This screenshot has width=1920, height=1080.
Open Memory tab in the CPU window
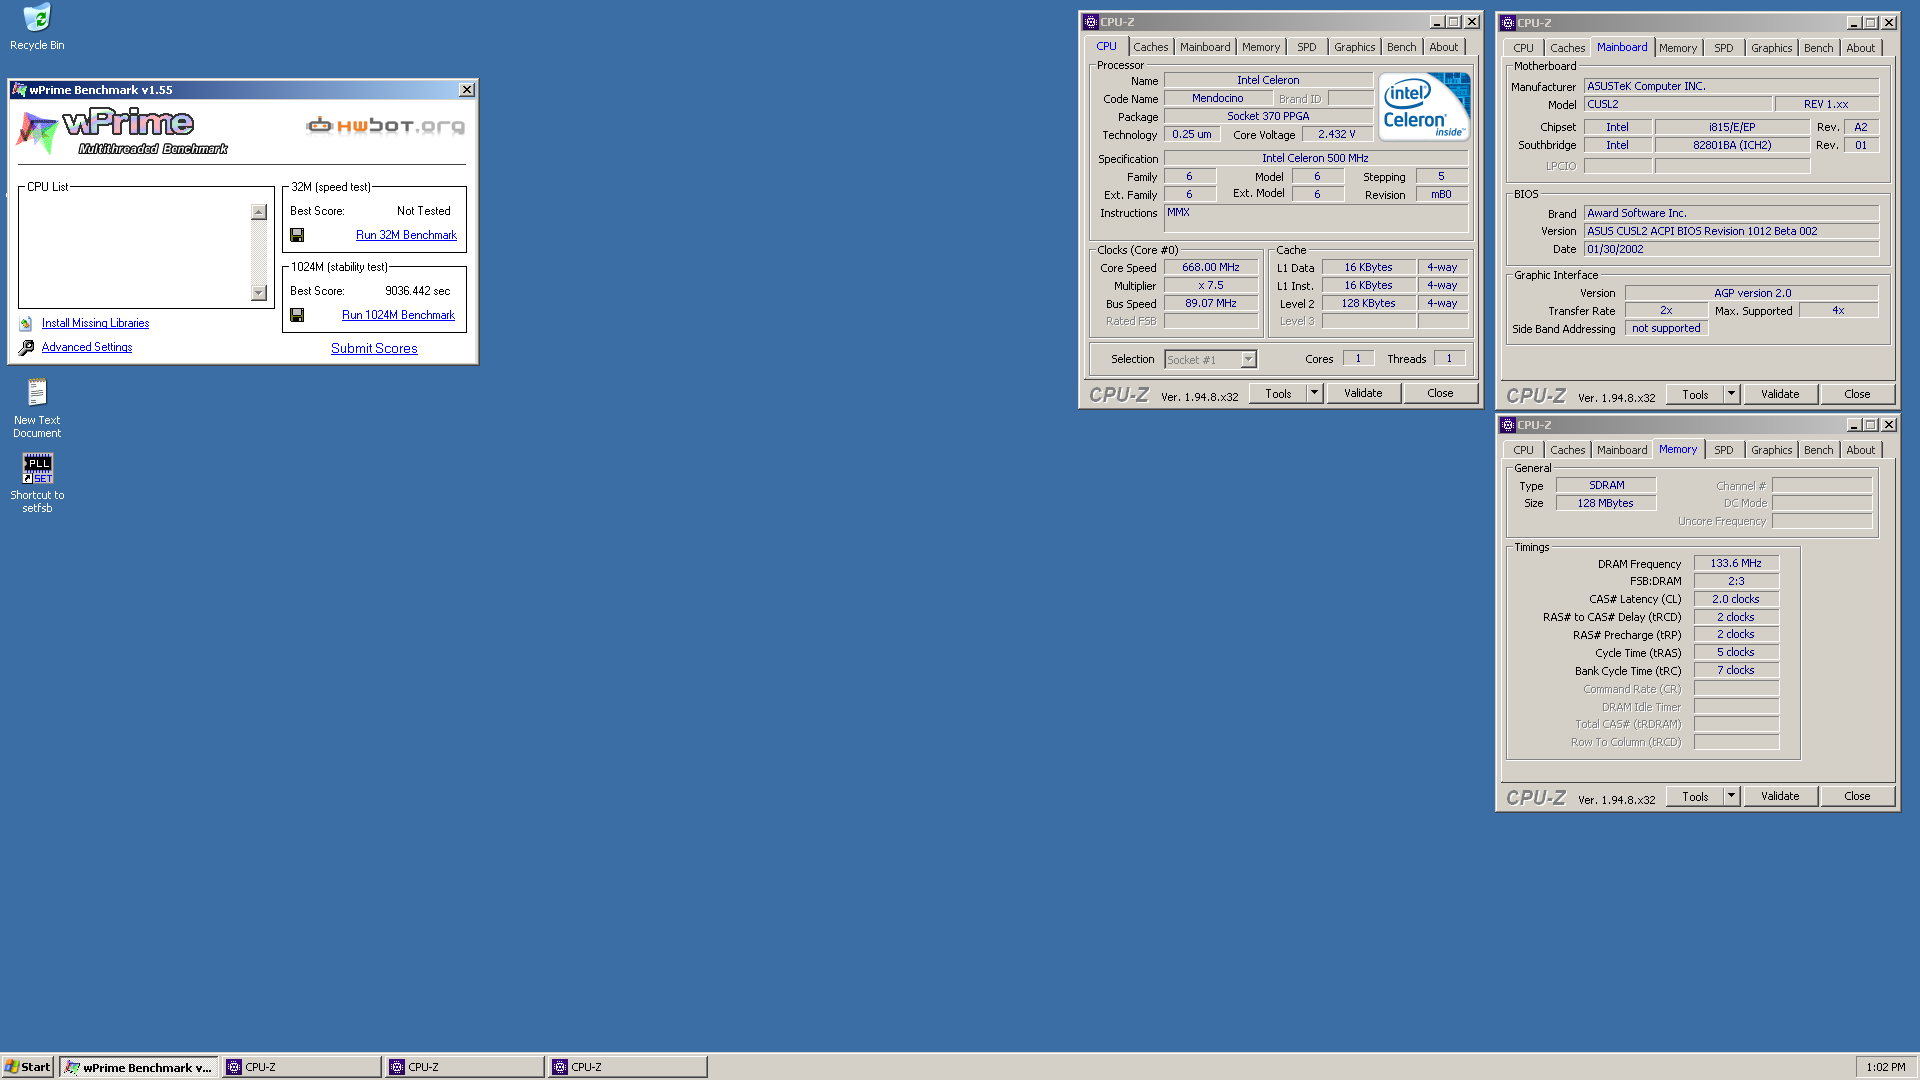1261,47
